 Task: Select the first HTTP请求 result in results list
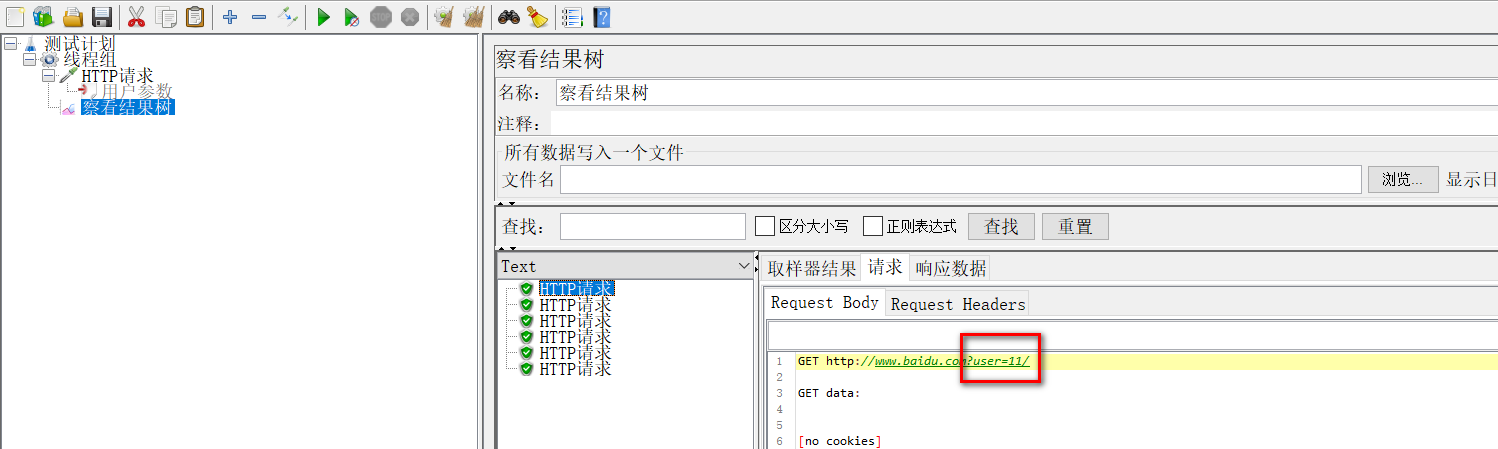575,289
